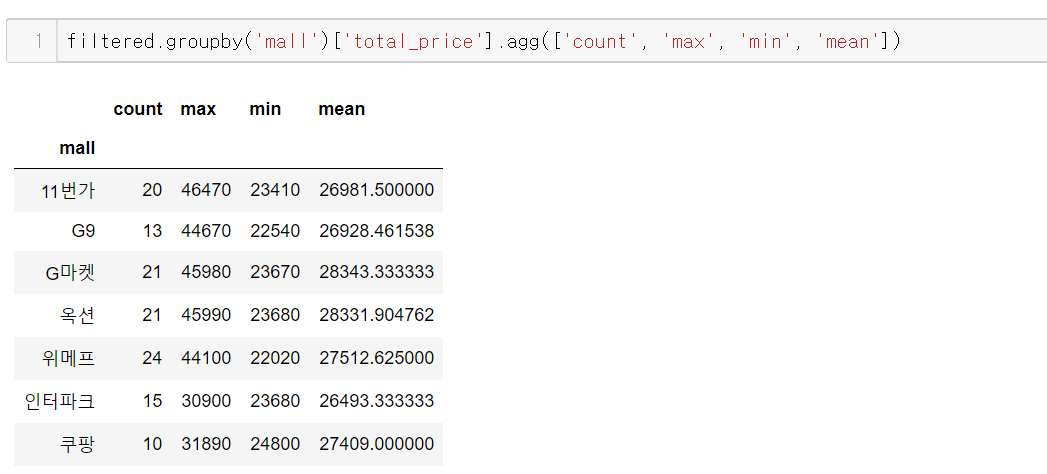Screen dimensions: 1047x474
Task: Click mean value 28331.904762
Action: 377,314
